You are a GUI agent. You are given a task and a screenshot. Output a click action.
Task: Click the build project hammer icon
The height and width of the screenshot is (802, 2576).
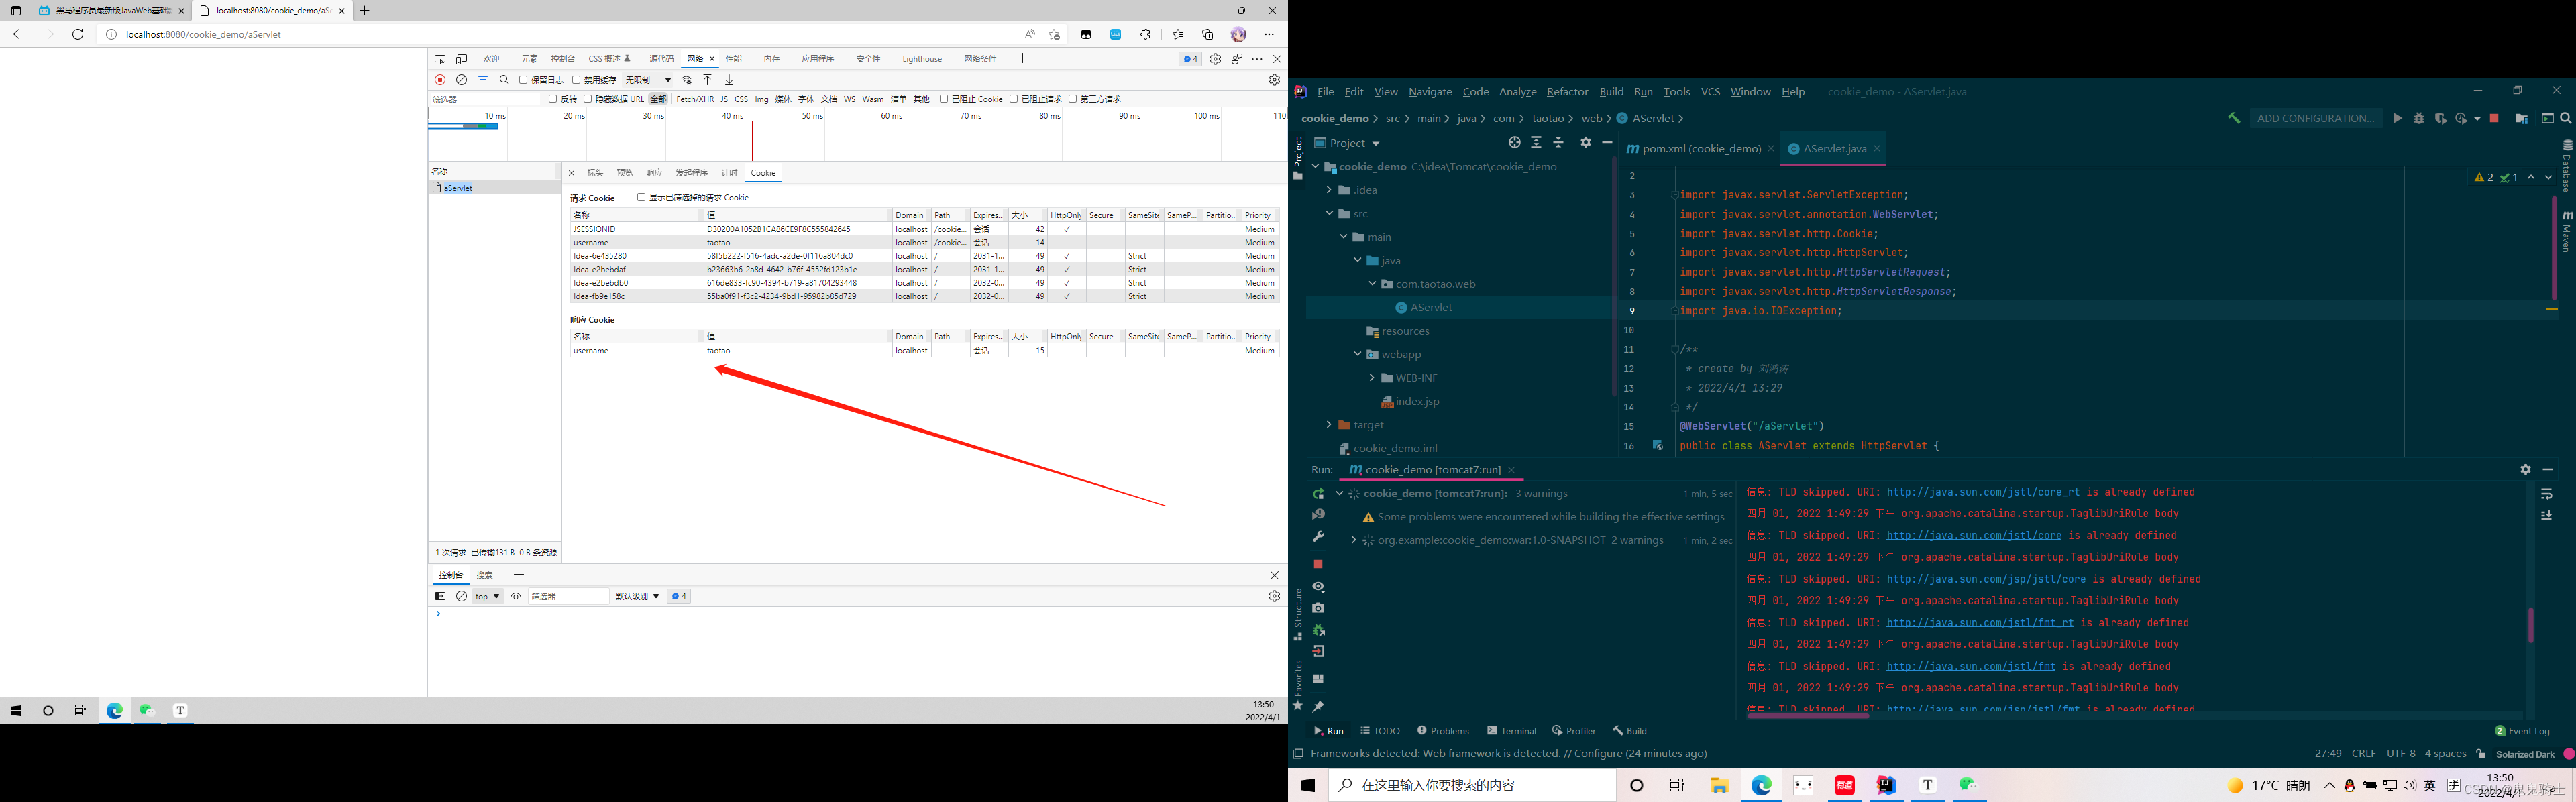pos(2233,118)
